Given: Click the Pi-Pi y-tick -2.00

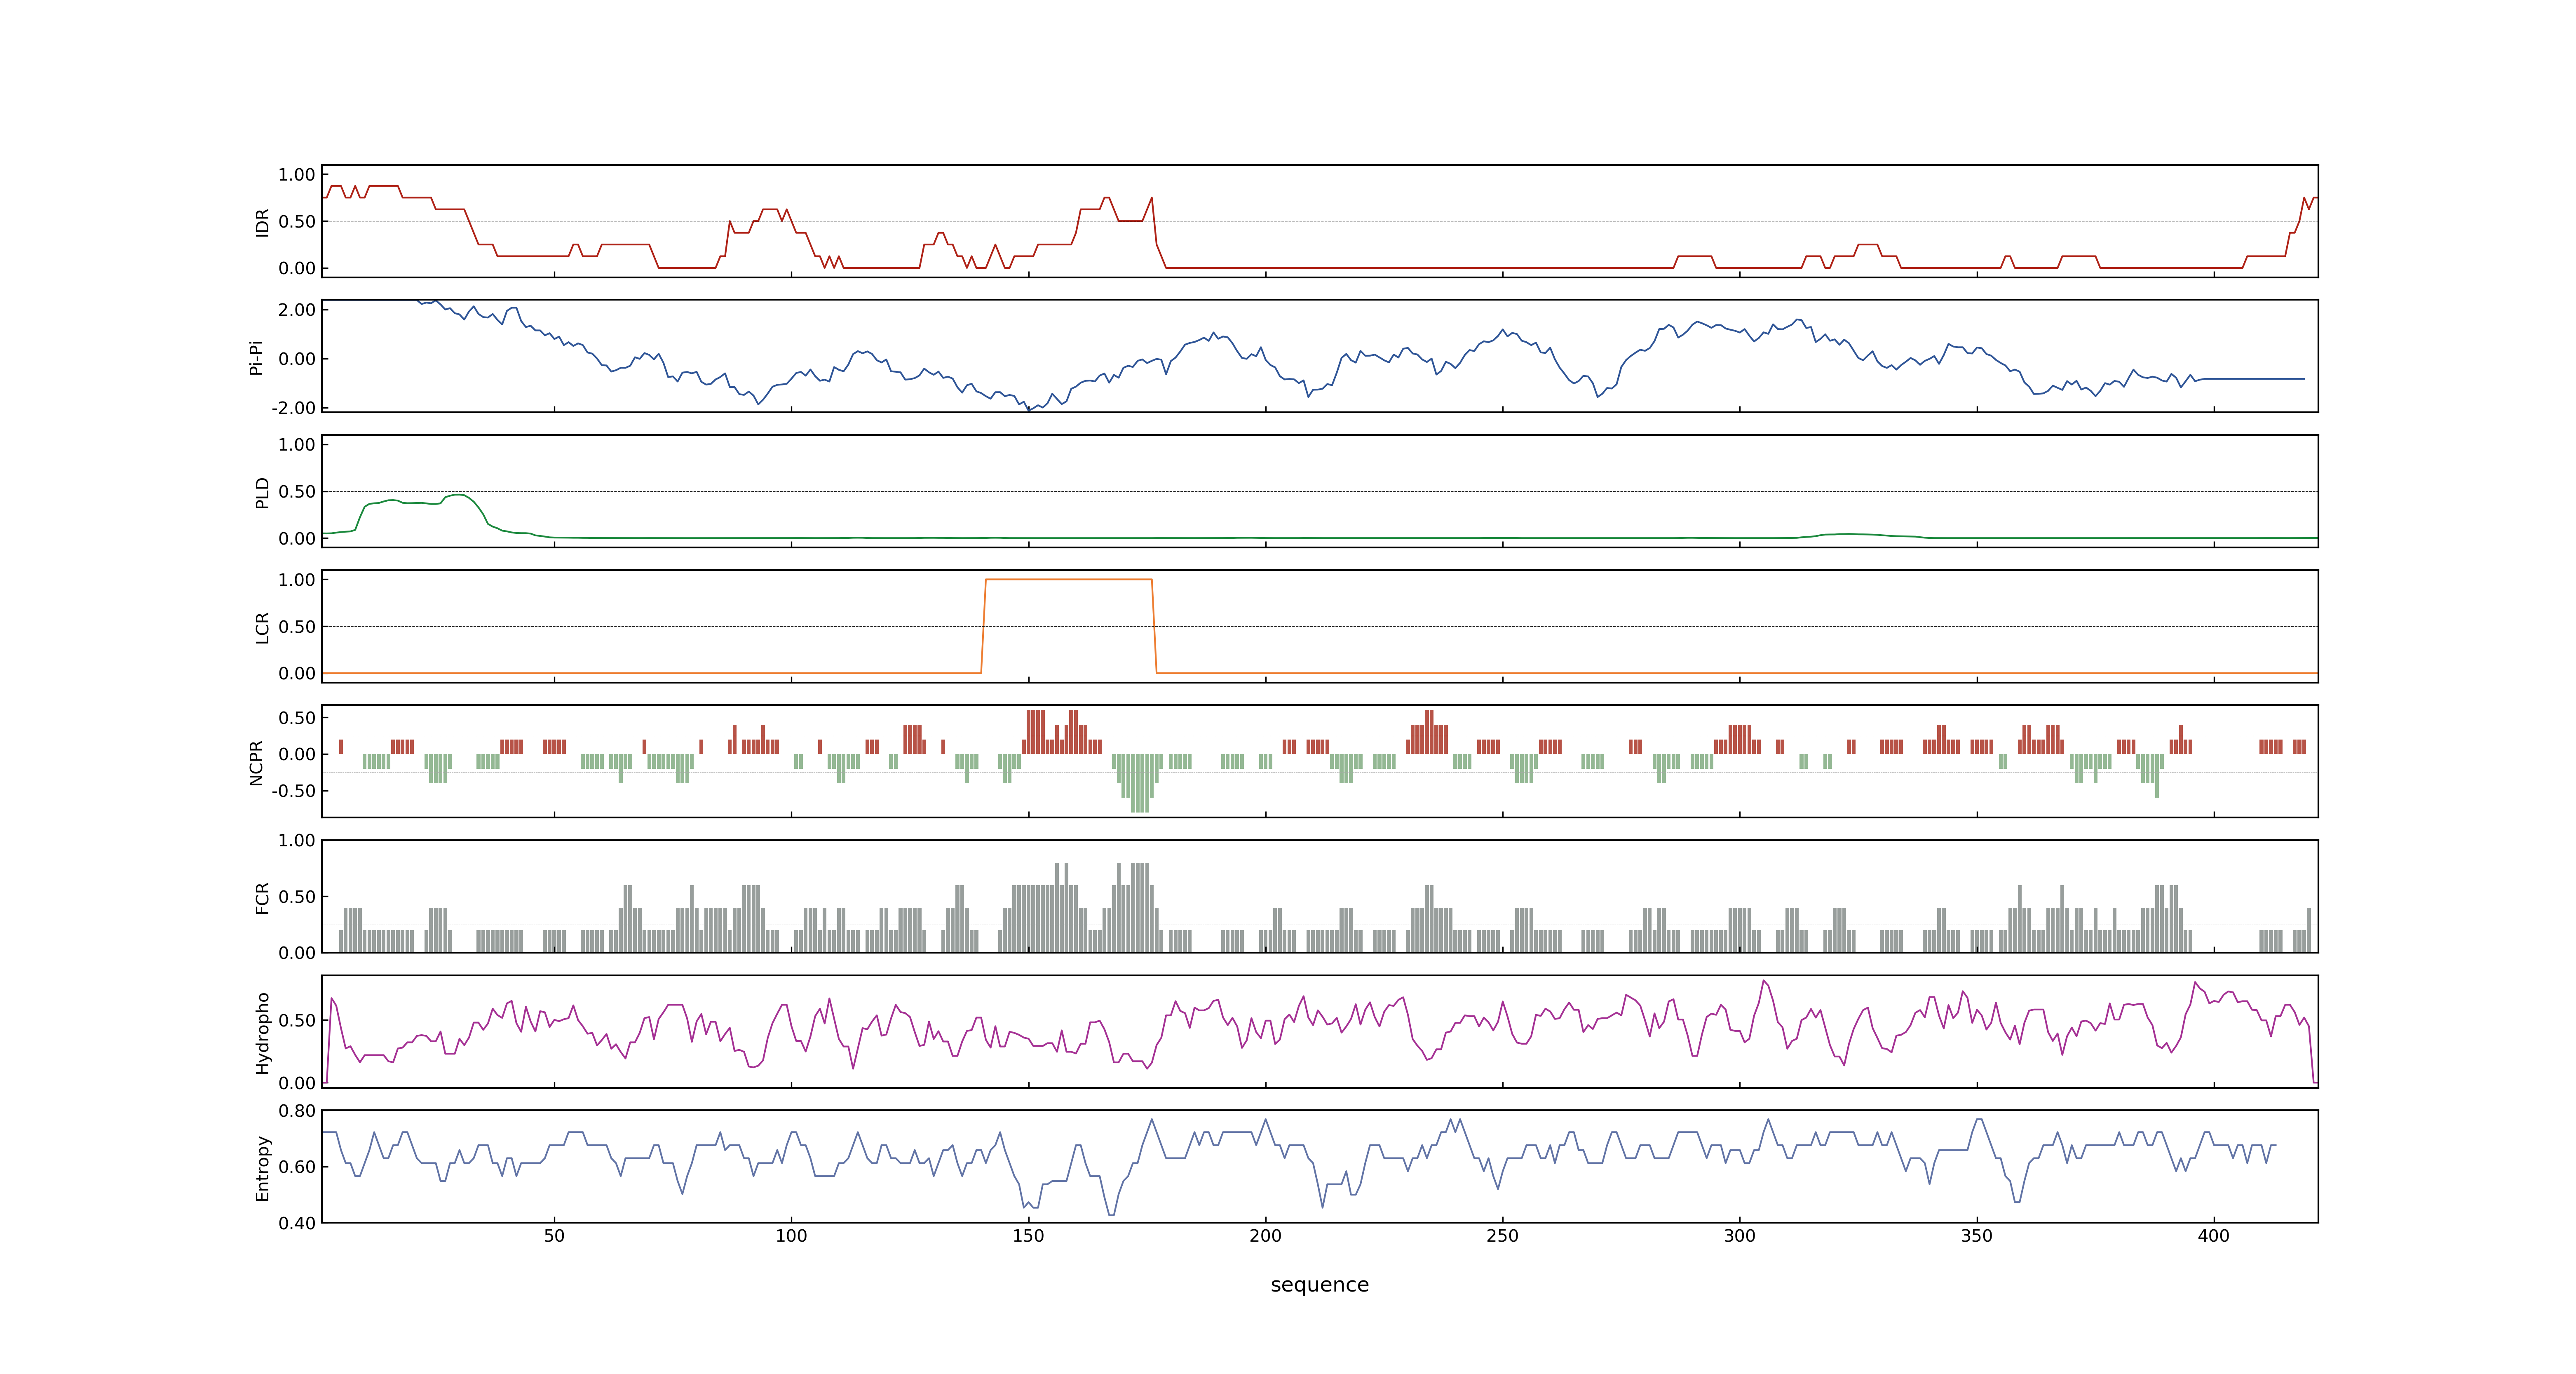Looking at the screenshot, I should [293, 408].
